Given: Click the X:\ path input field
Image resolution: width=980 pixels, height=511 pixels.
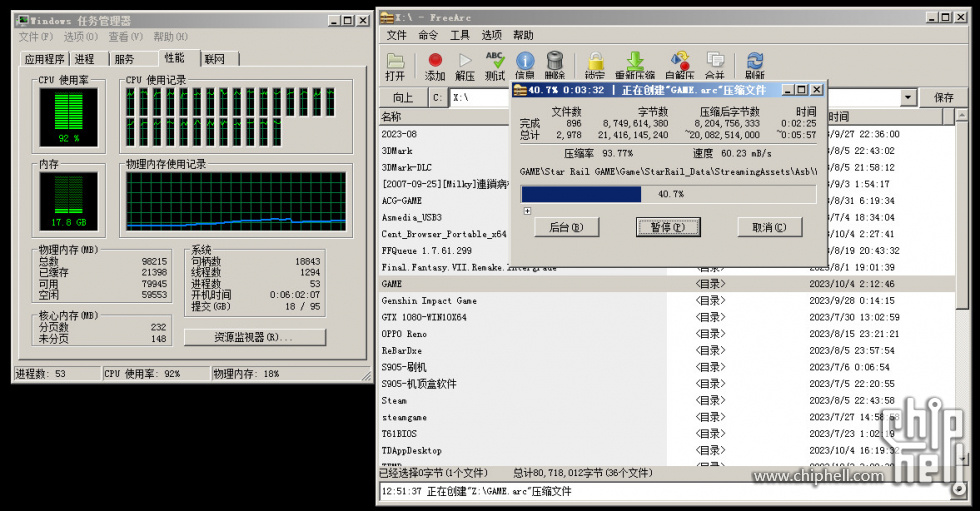Looking at the screenshot, I should (x=480, y=97).
